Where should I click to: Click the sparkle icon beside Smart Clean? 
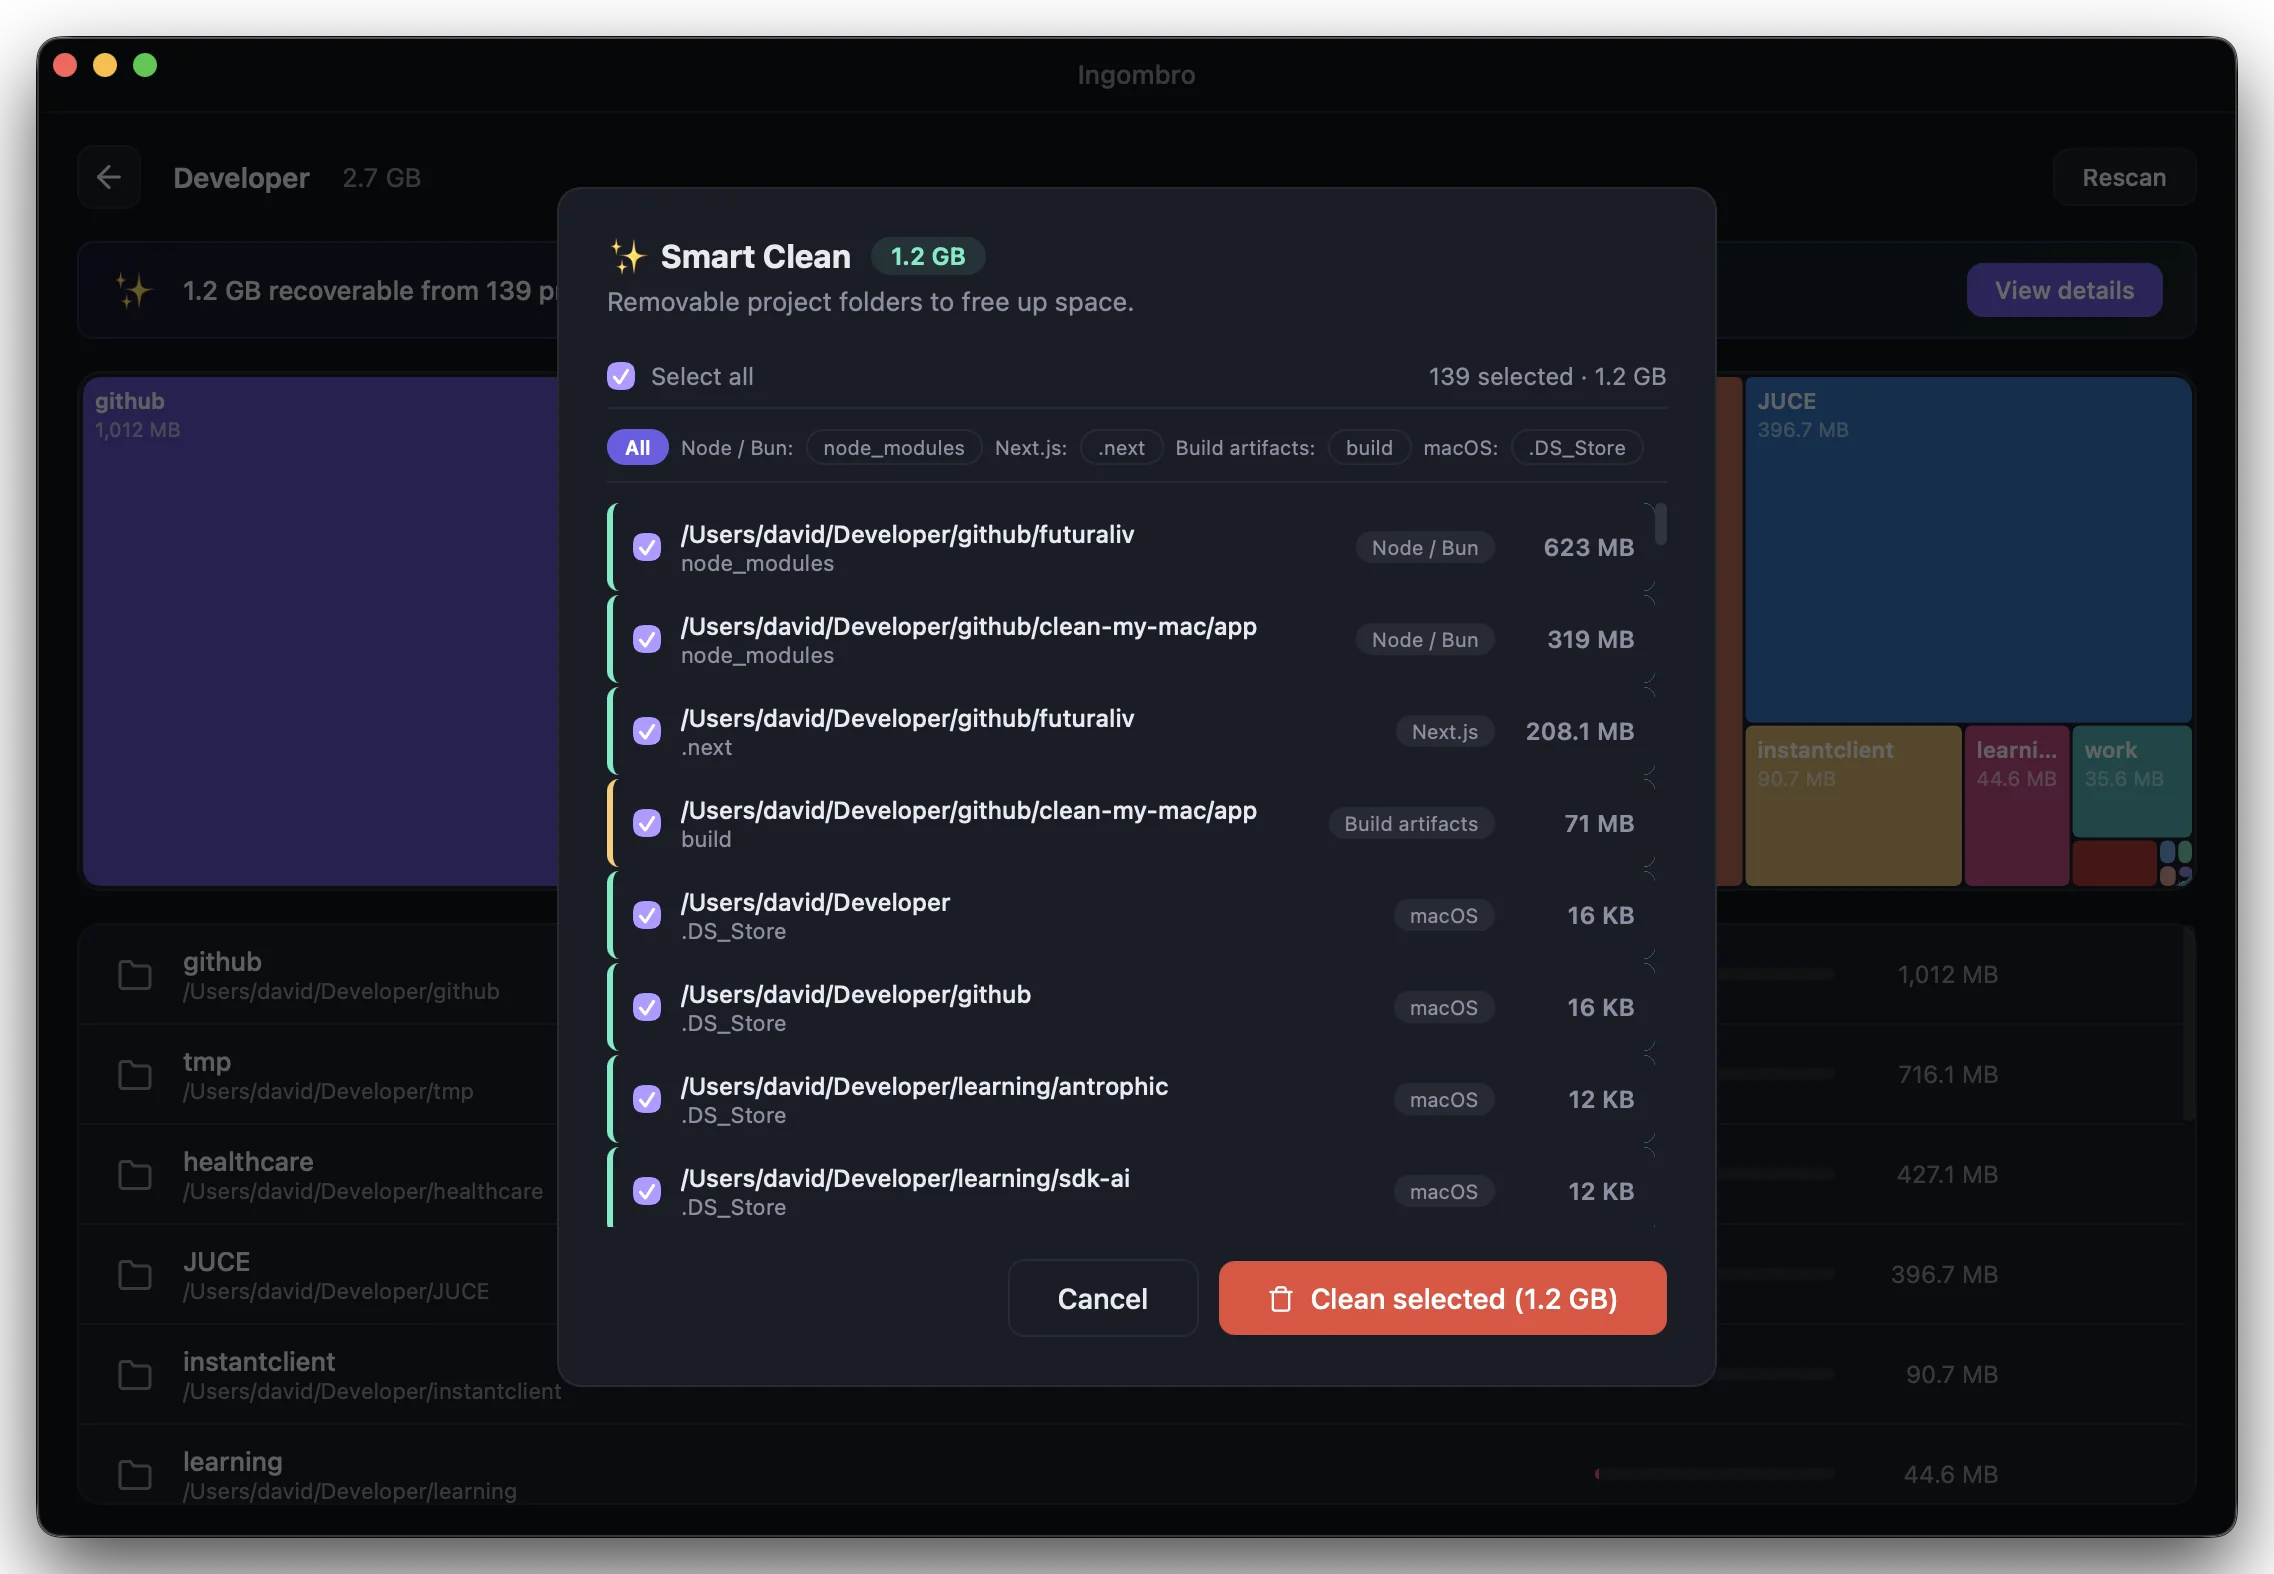pos(629,256)
